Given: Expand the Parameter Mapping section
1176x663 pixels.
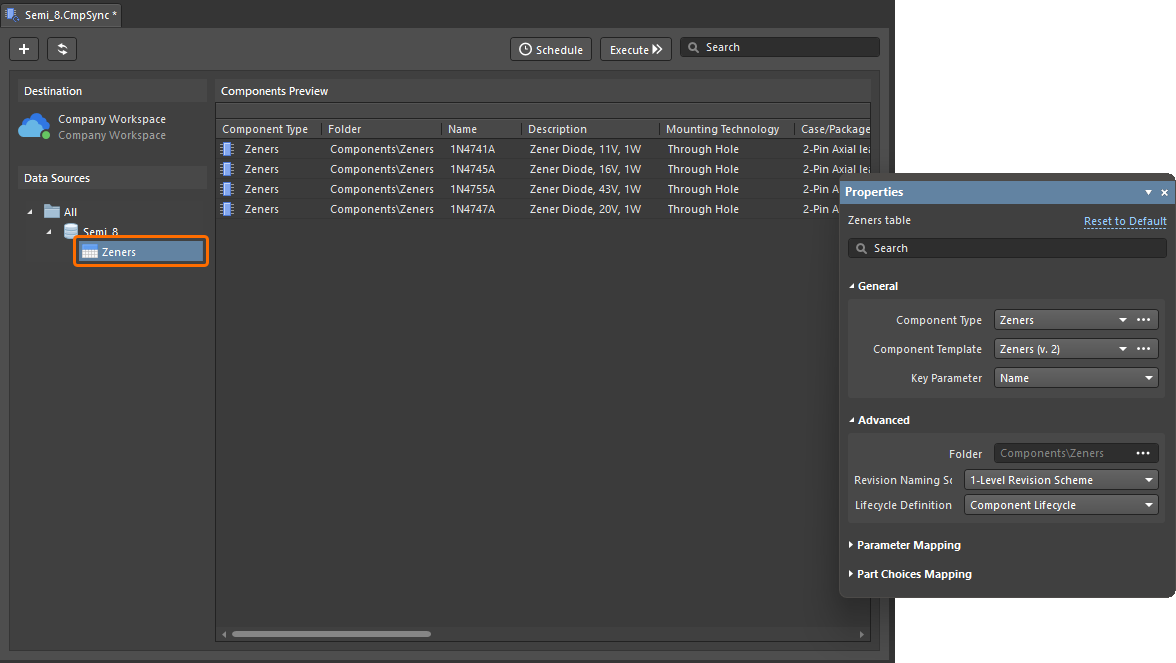Looking at the screenshot, I should click(x=907, y=545).
